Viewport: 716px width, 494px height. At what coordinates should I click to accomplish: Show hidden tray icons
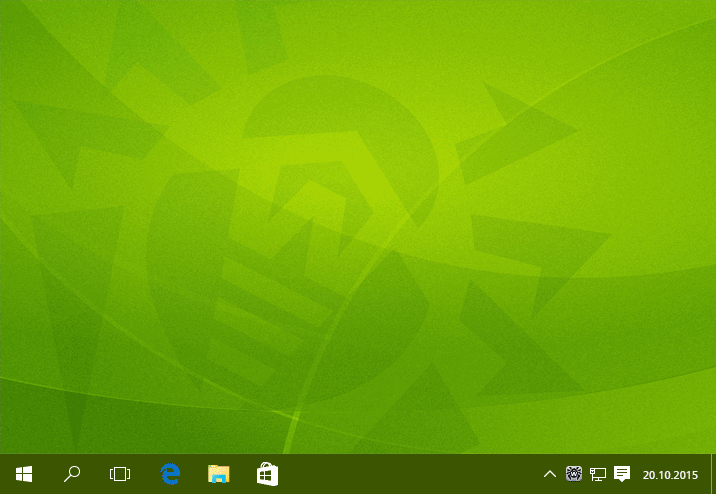(550, 474)
